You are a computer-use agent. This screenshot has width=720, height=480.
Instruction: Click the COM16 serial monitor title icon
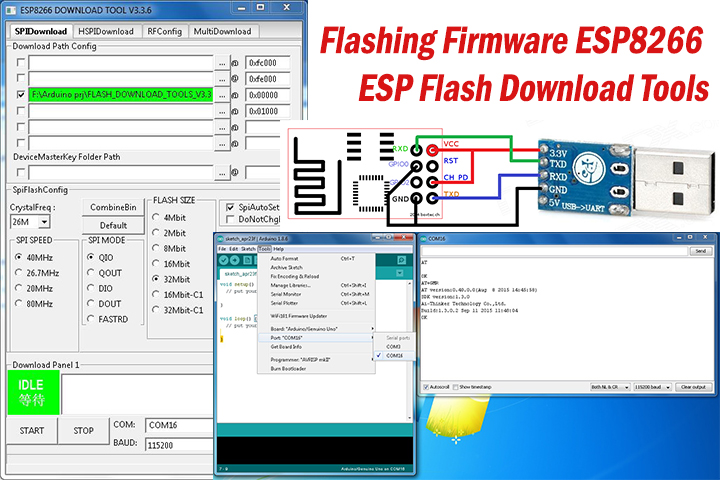(422, 239)
